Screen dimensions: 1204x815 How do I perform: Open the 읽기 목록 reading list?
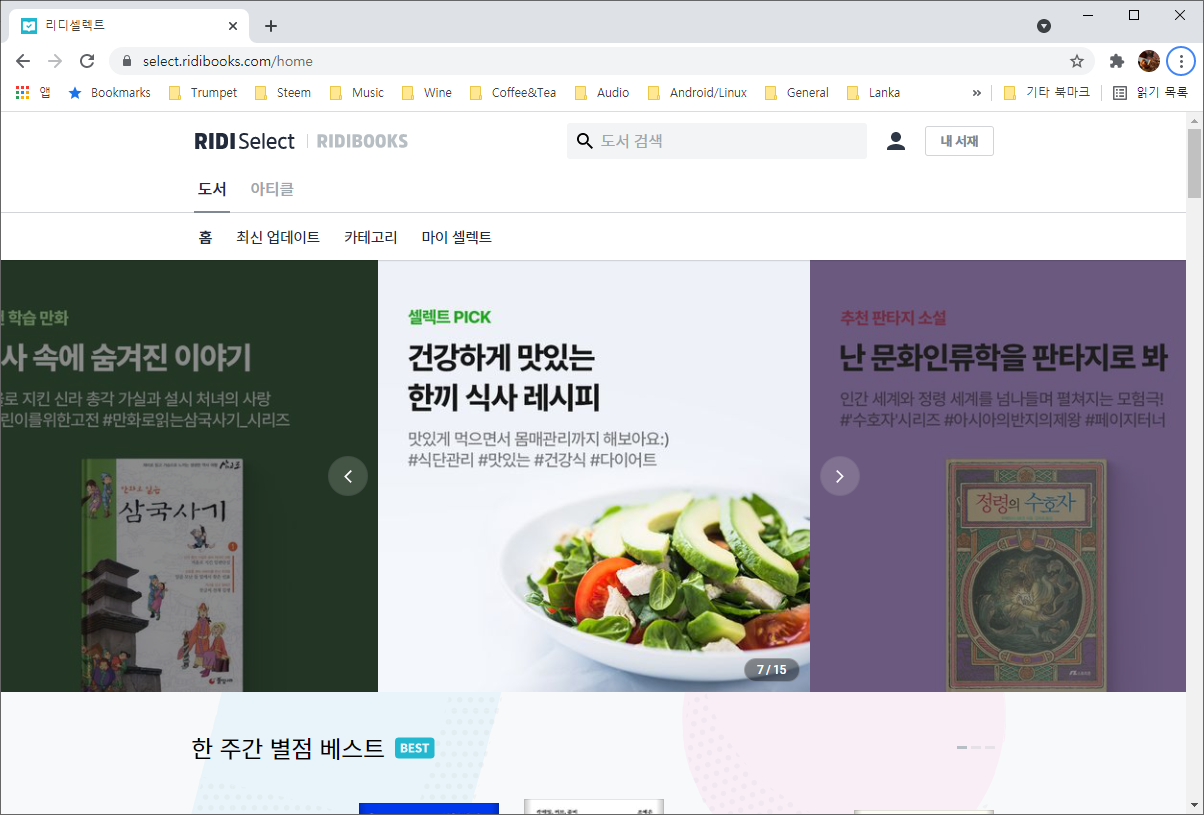pos(1150,92)
